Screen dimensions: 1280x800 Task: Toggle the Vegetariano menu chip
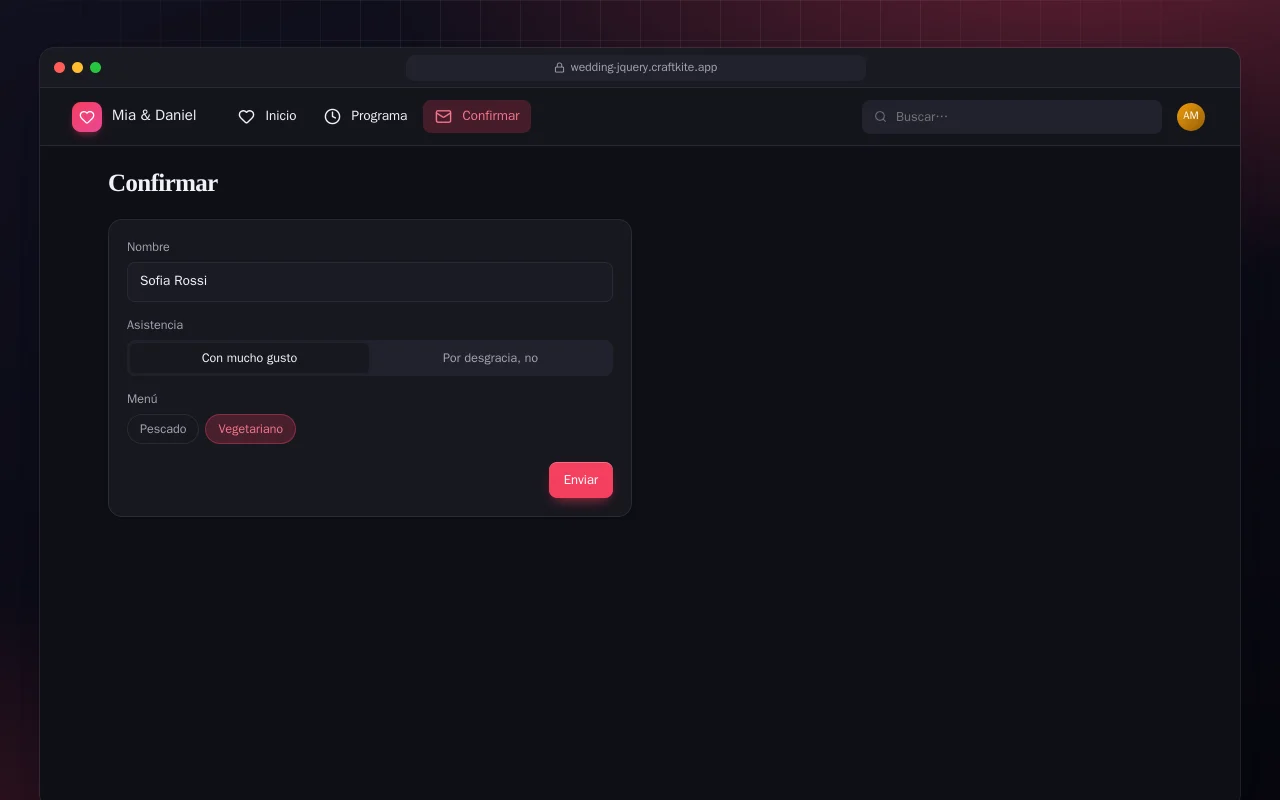point(250,429)
